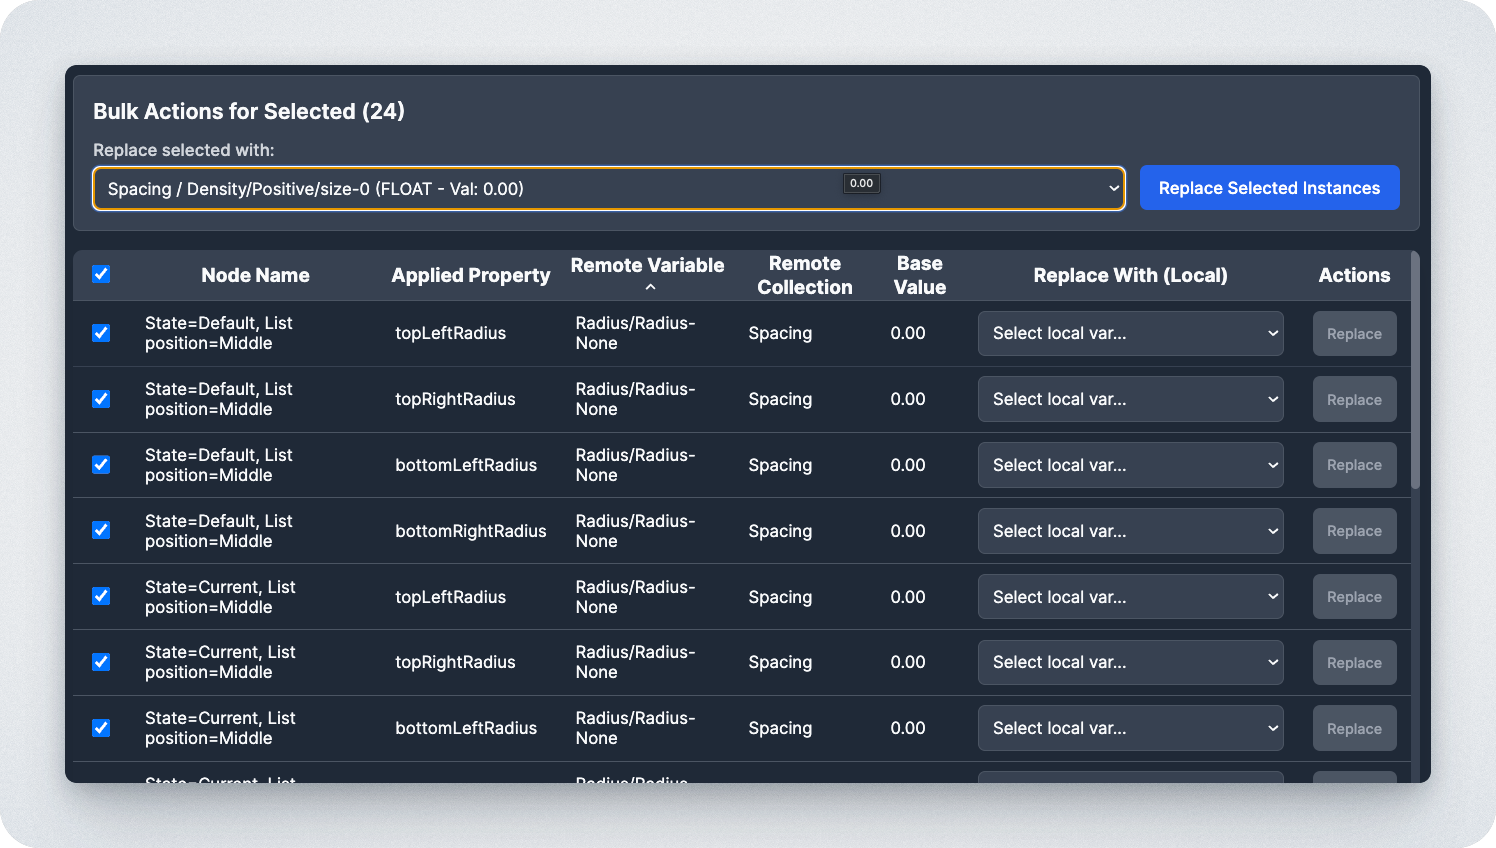Open Select local var dropdown for bottomLeftRadius Default row
The width and height of the screenshot is (1496, 848).
(1130, 465)
